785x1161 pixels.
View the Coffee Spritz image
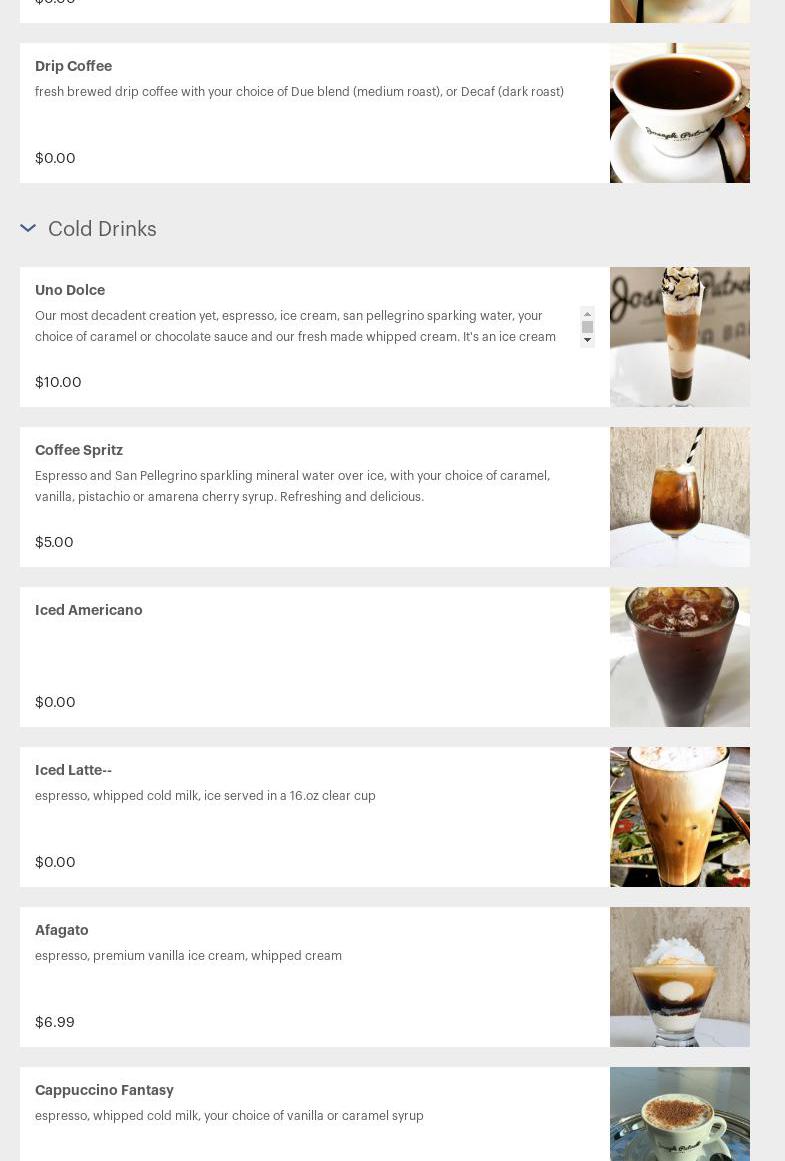[x=679, y=497]
